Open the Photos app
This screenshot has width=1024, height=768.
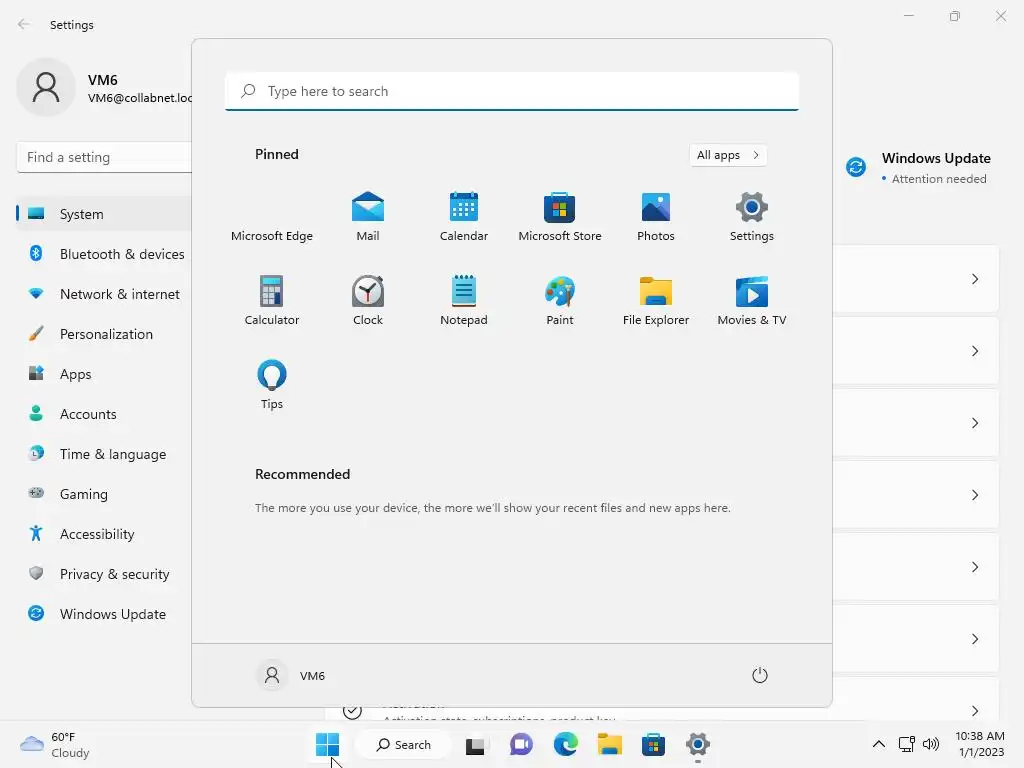click(x=656, y=216)
